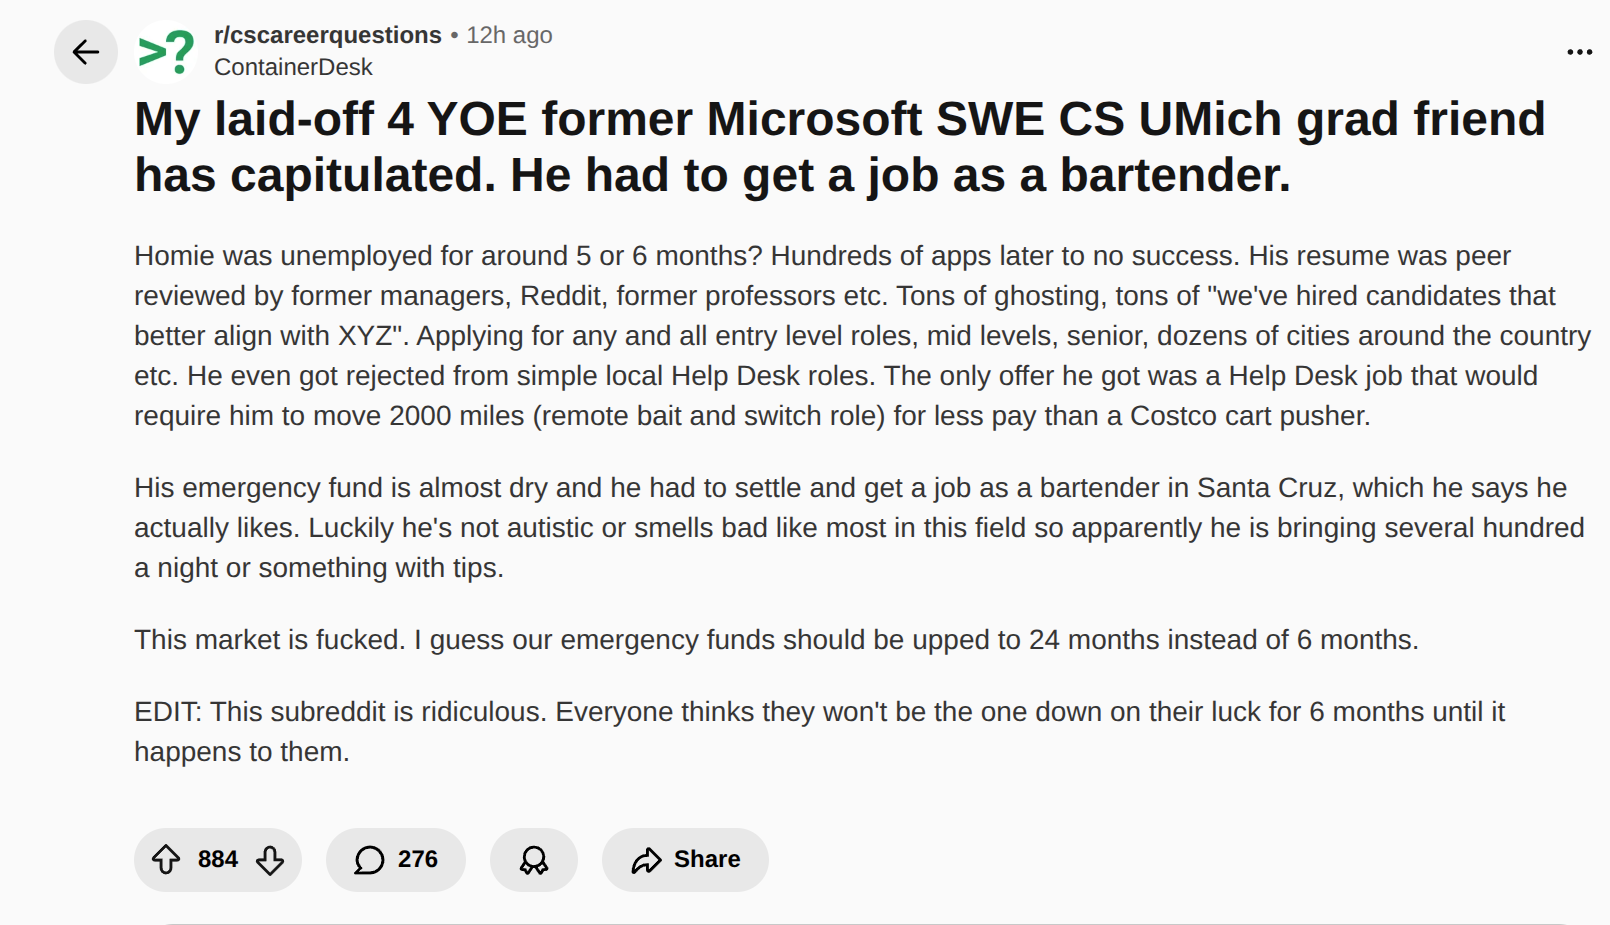The image size is (1610, 925).
Task: Go back using the left arrow button
Action: [86, 52]
